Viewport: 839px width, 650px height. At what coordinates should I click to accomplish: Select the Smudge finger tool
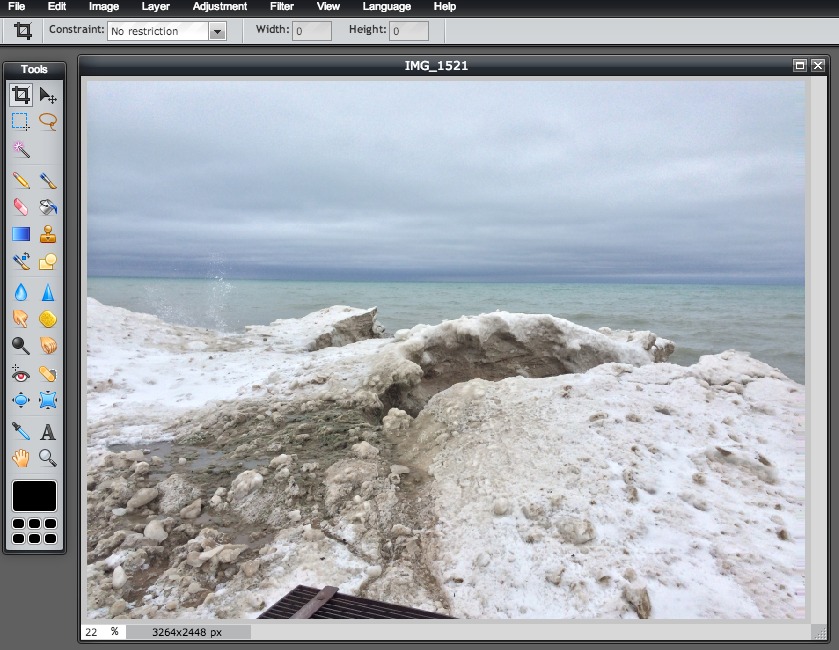[21, 319]
